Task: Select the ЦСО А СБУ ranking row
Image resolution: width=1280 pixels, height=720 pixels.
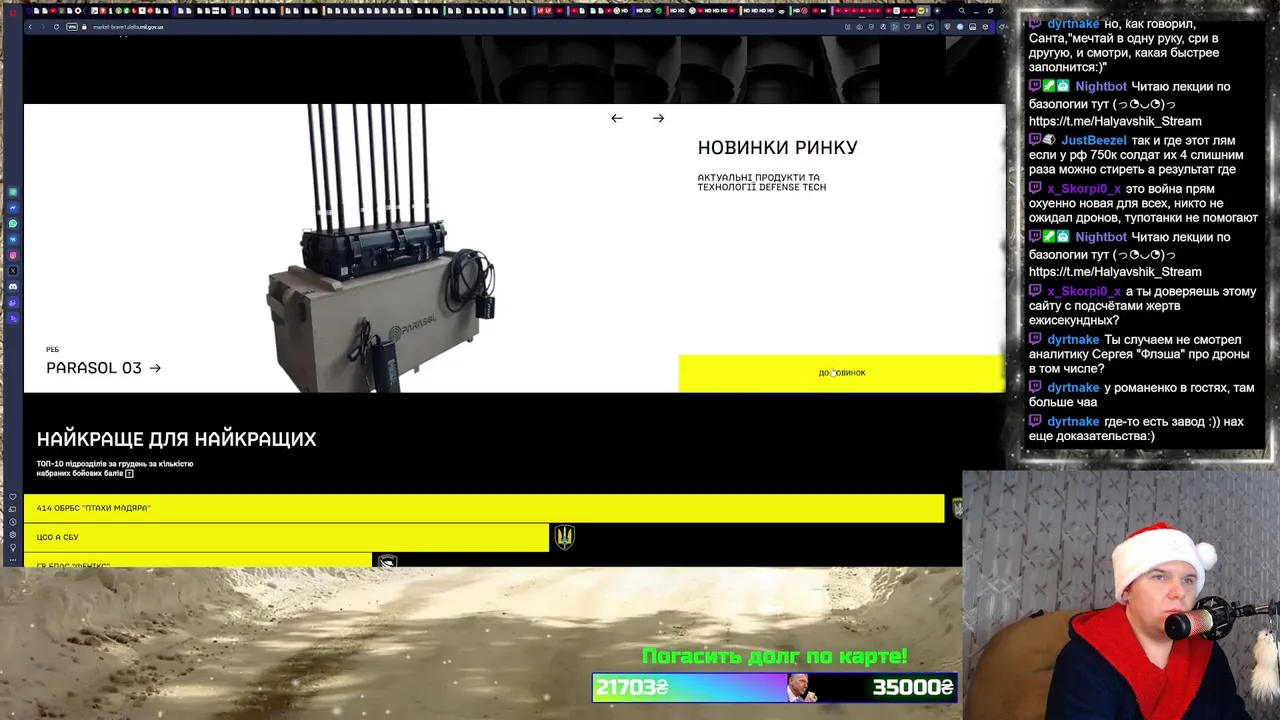Action: (x=286, y=537)
